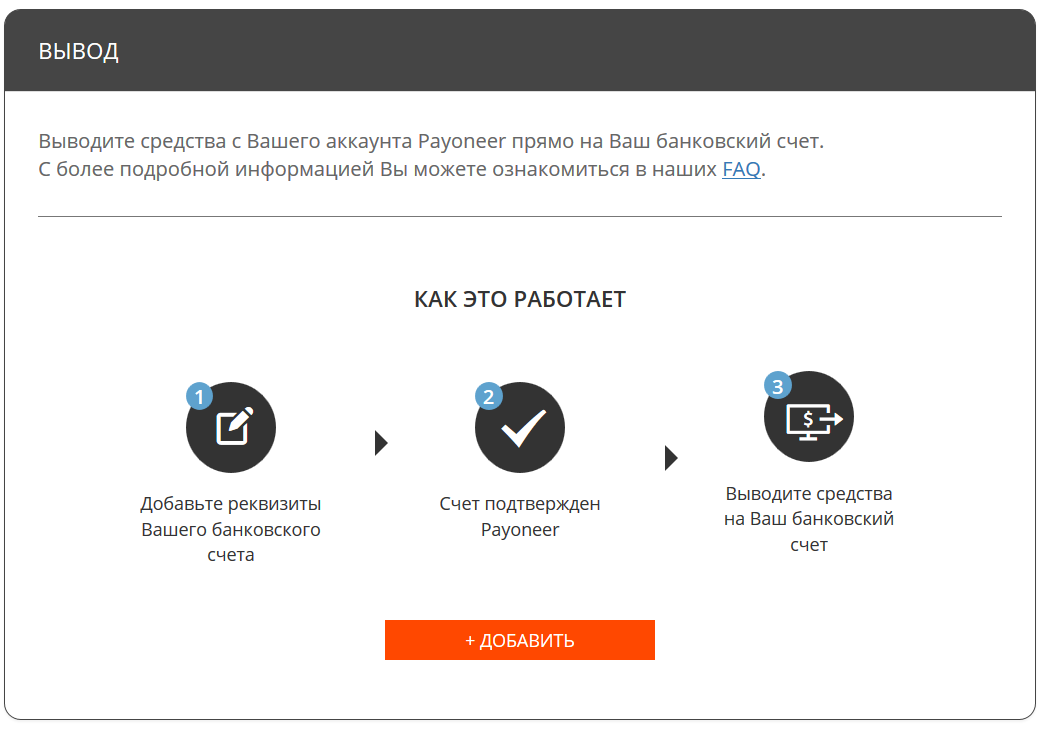Click the horizontal divider line below the description
The width and height of the screenshot is (1042, 734).
click(x=520, y=216)
